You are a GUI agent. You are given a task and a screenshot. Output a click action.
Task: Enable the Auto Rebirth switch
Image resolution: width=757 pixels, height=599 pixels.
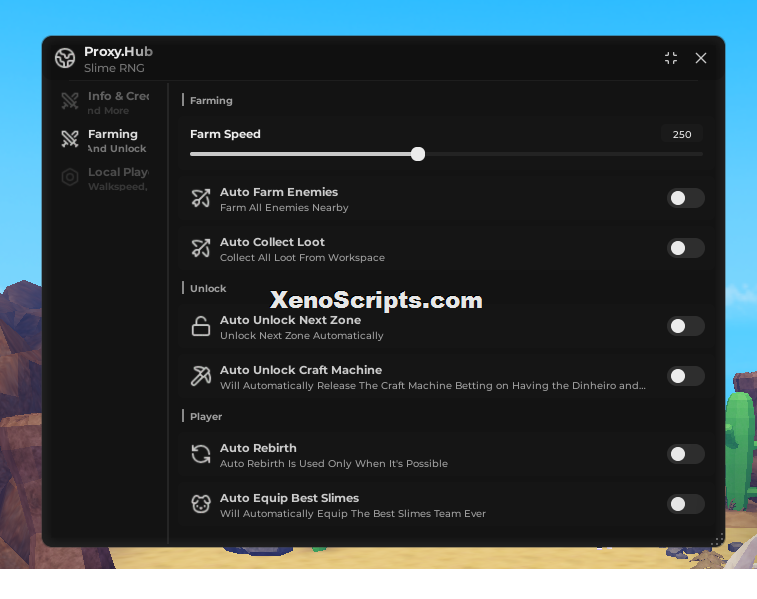(x=686, y=454)
